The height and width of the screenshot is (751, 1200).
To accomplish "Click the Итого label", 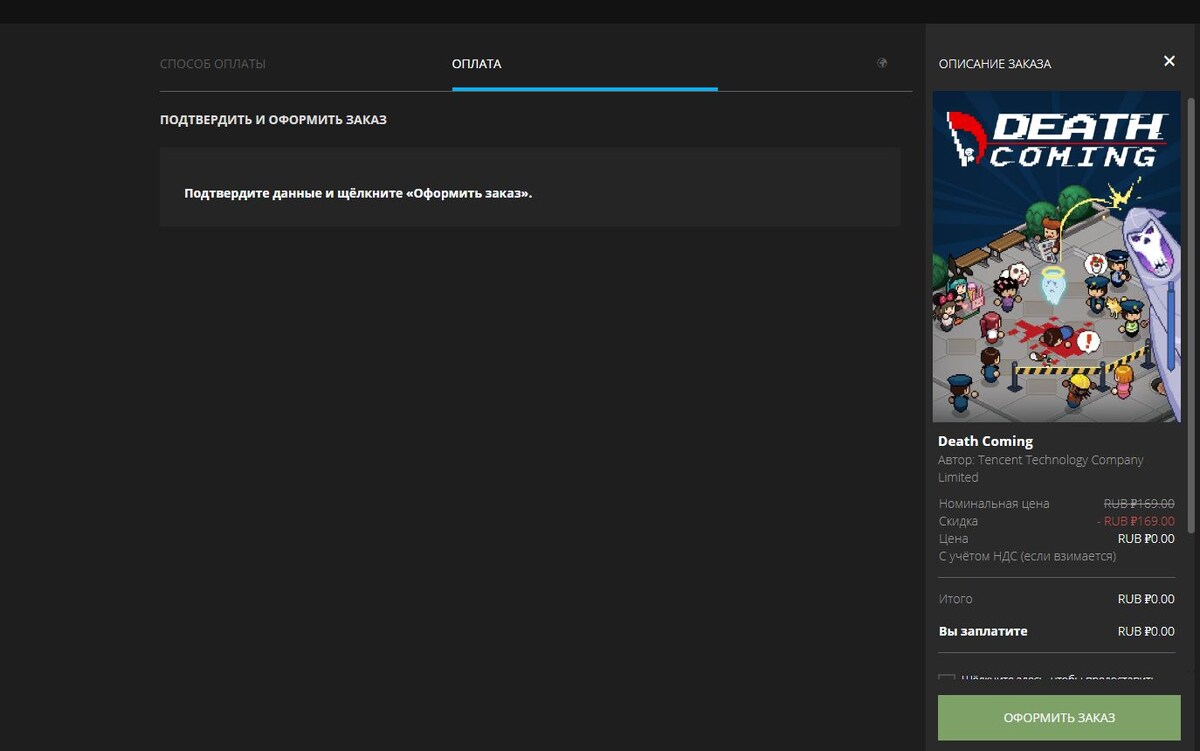I will pos(955,599).
